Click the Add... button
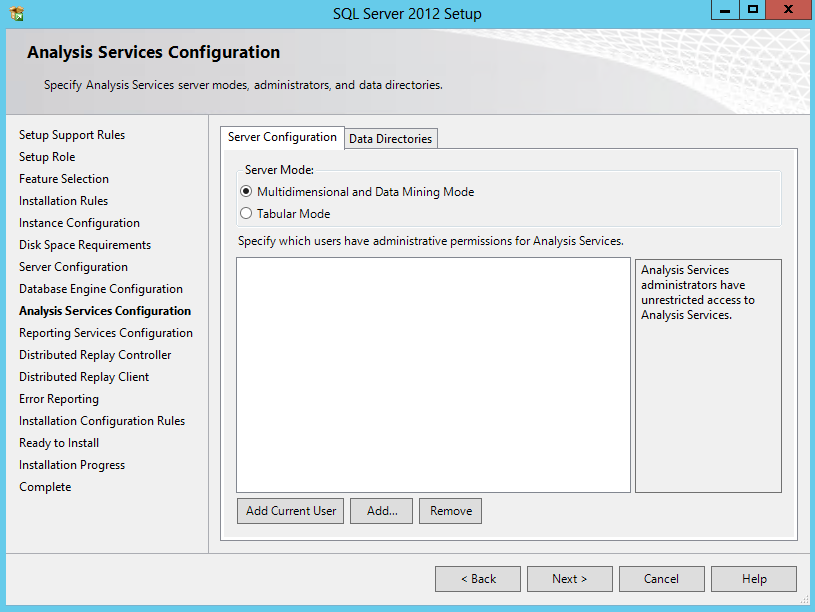 tap(382, 511)
